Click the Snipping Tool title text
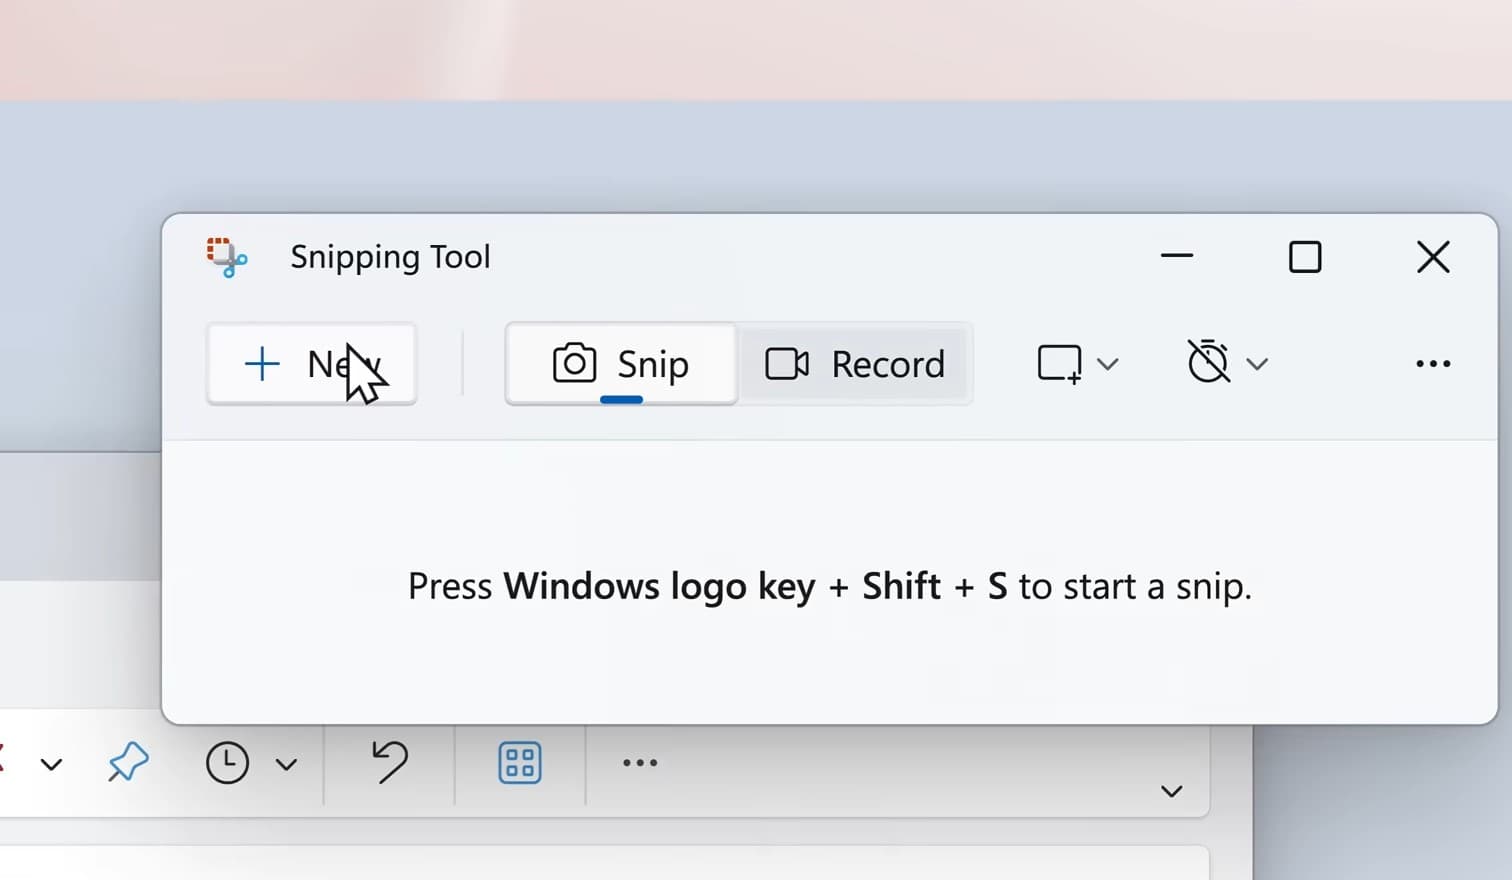Screen dimensions: 1512x880 tap(390, 257)
